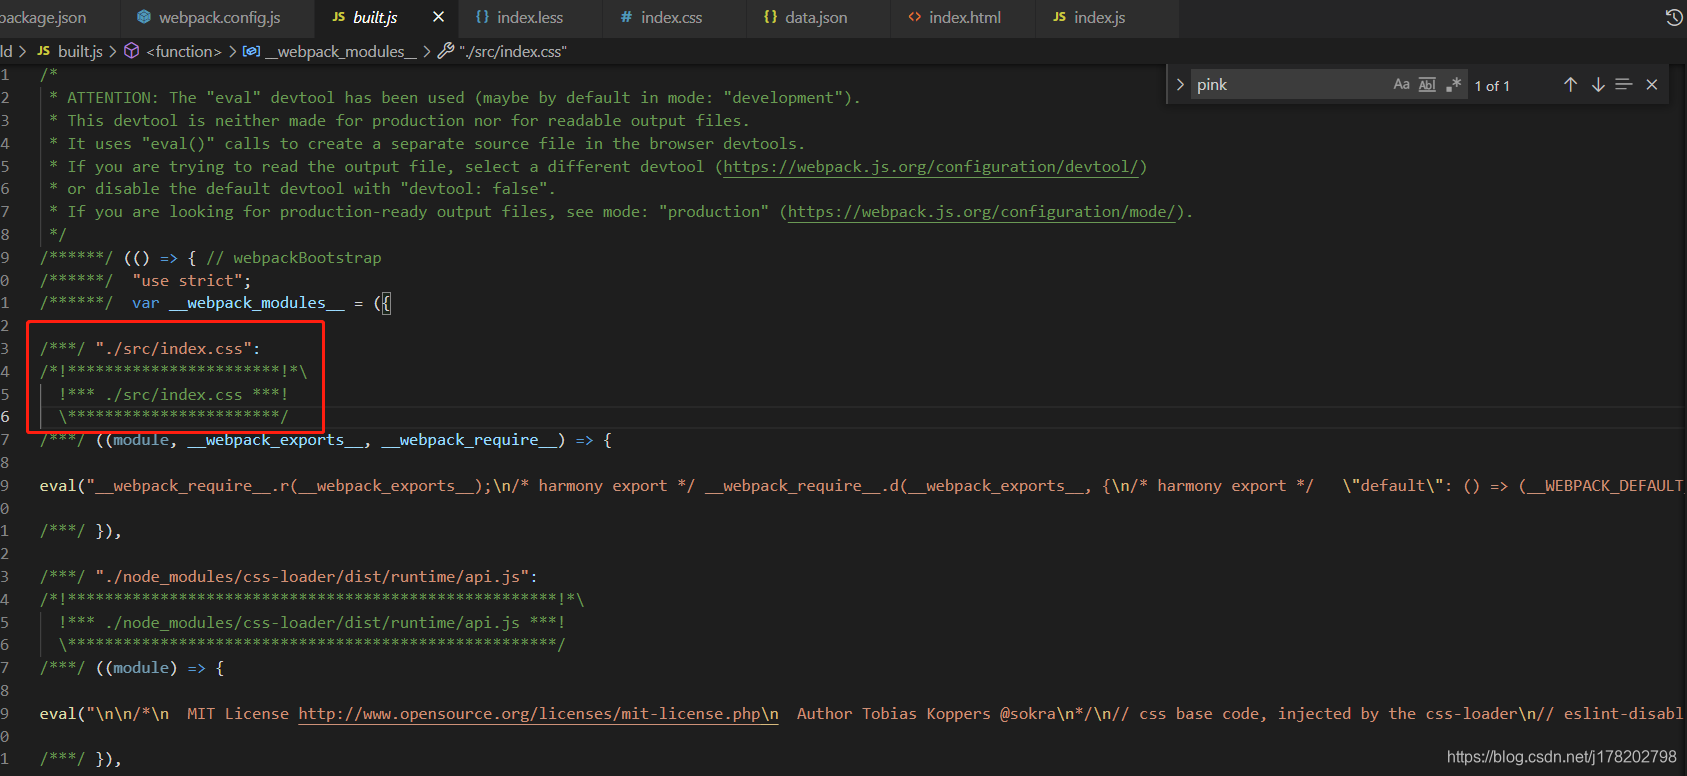The image size is (1687, 776).
Task: Select built.js in the breadcrumb
Action: point(80,51)
